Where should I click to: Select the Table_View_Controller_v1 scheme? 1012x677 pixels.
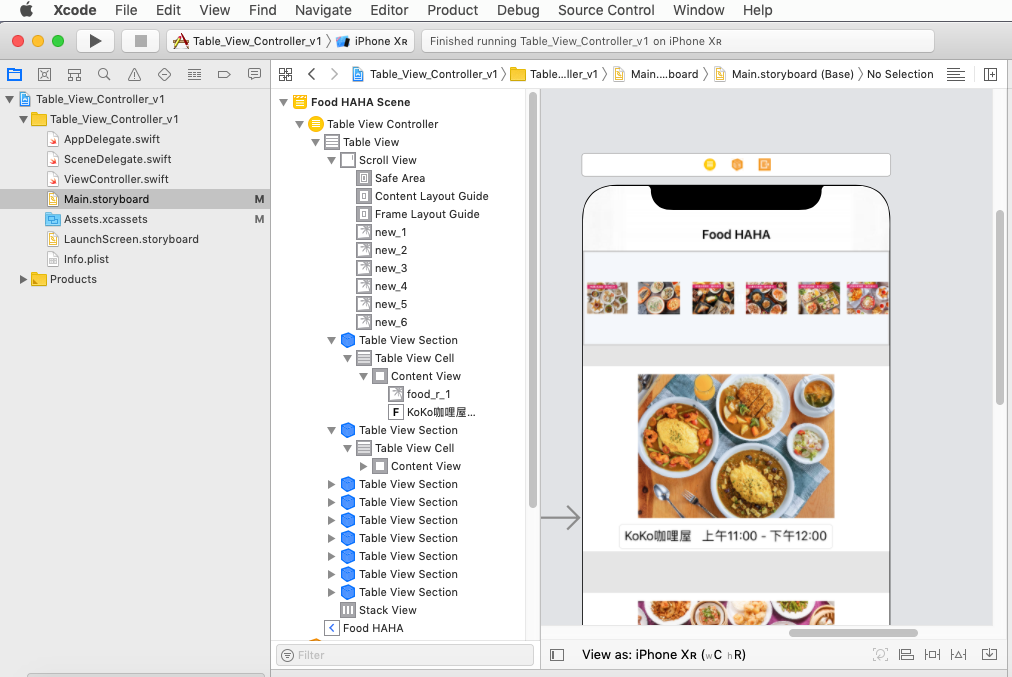pos(248,41)
